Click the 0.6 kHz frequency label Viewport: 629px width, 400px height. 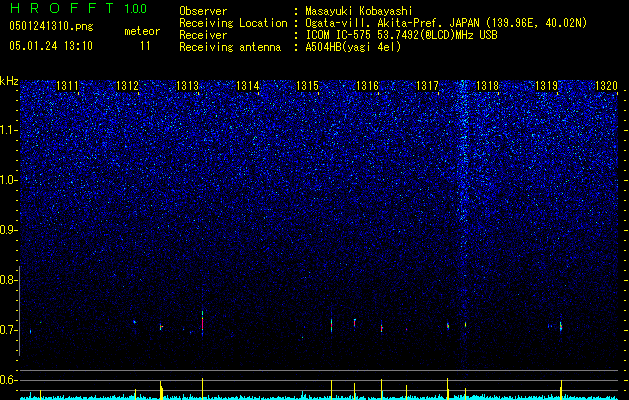pos(9,380)
